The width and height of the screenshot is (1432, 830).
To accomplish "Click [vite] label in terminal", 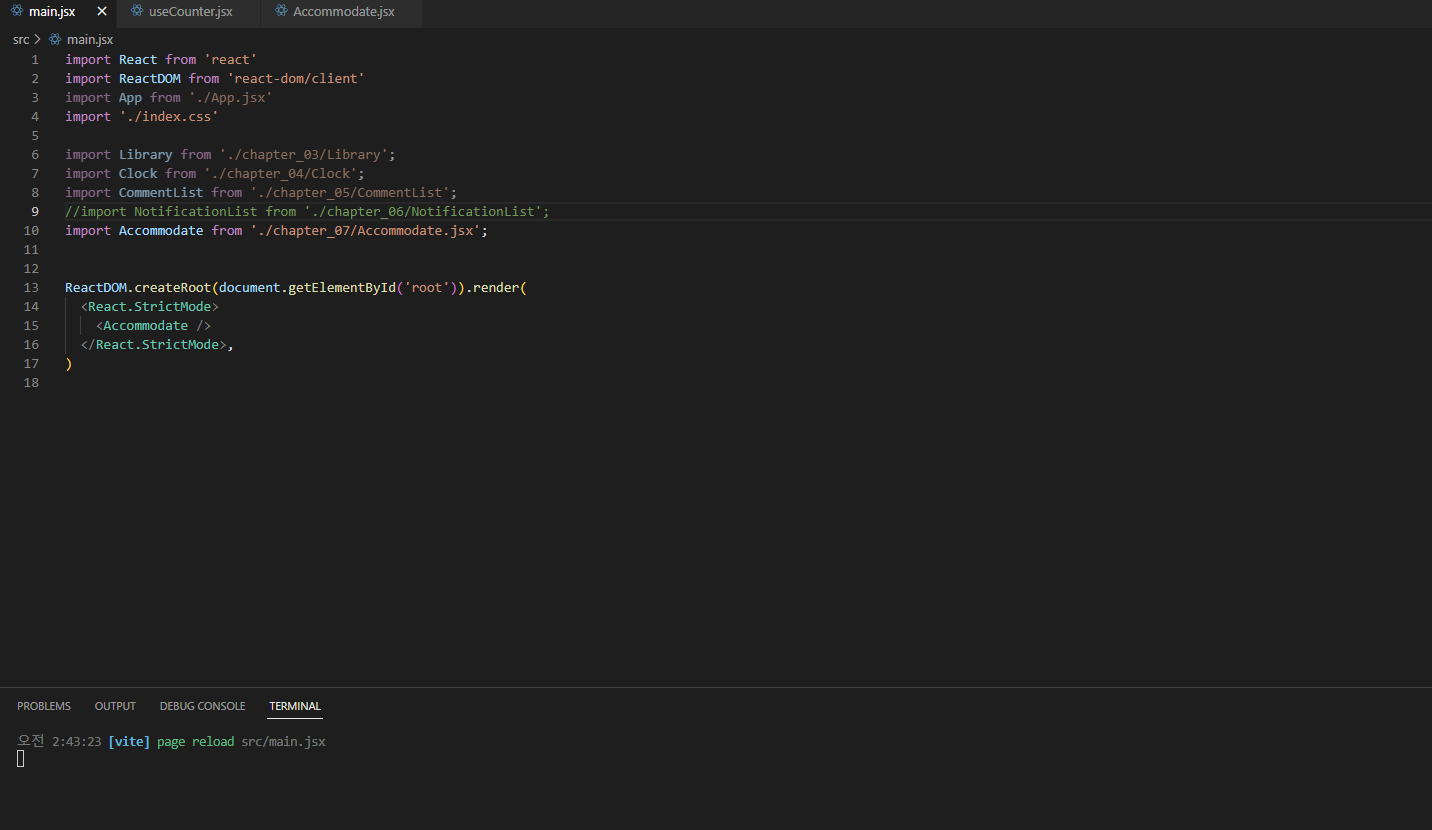I will (x=129, y=742).
